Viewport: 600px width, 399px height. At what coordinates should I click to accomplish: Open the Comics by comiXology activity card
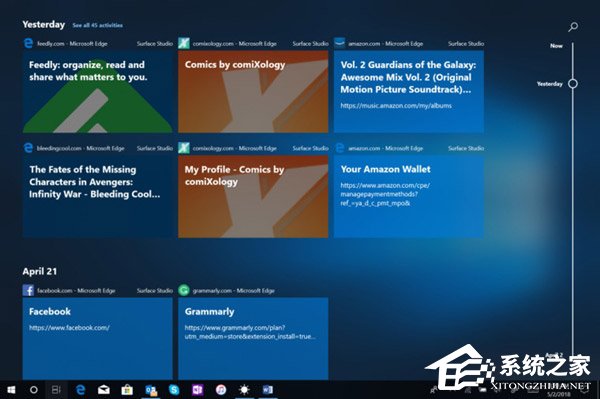click(x=253, y=92)
